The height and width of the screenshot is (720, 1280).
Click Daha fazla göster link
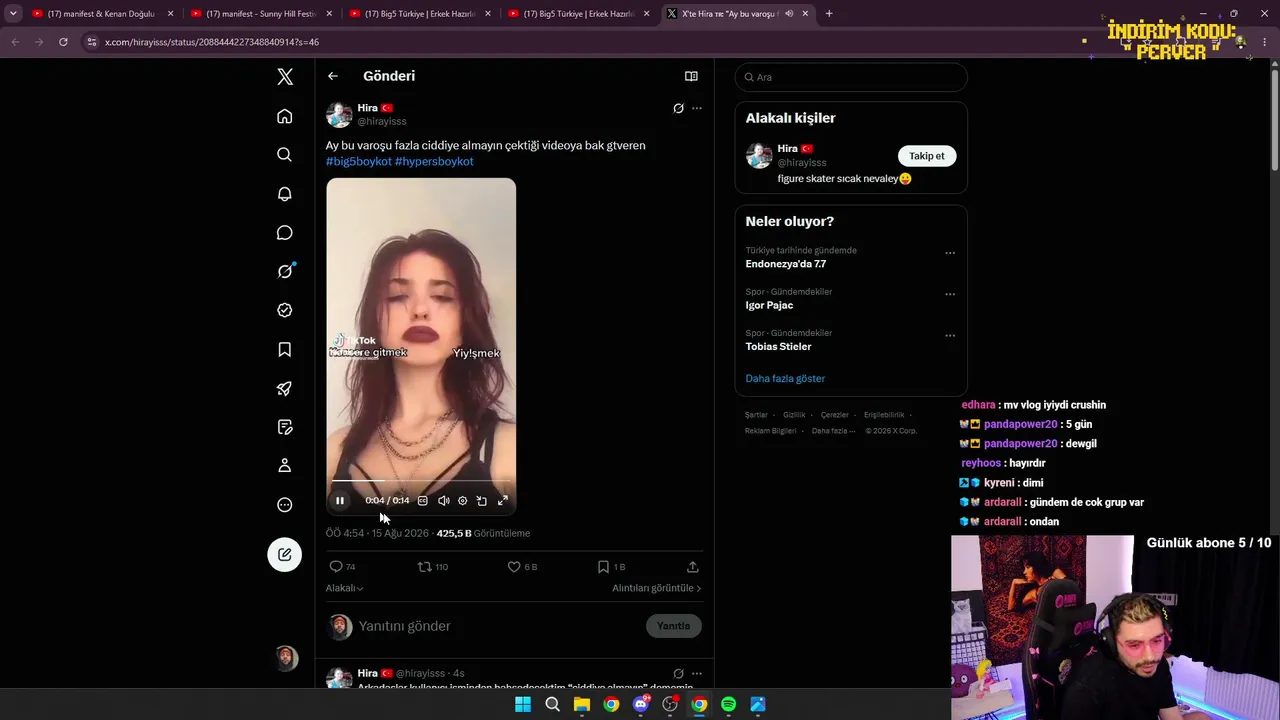click(x=785, y=379)
